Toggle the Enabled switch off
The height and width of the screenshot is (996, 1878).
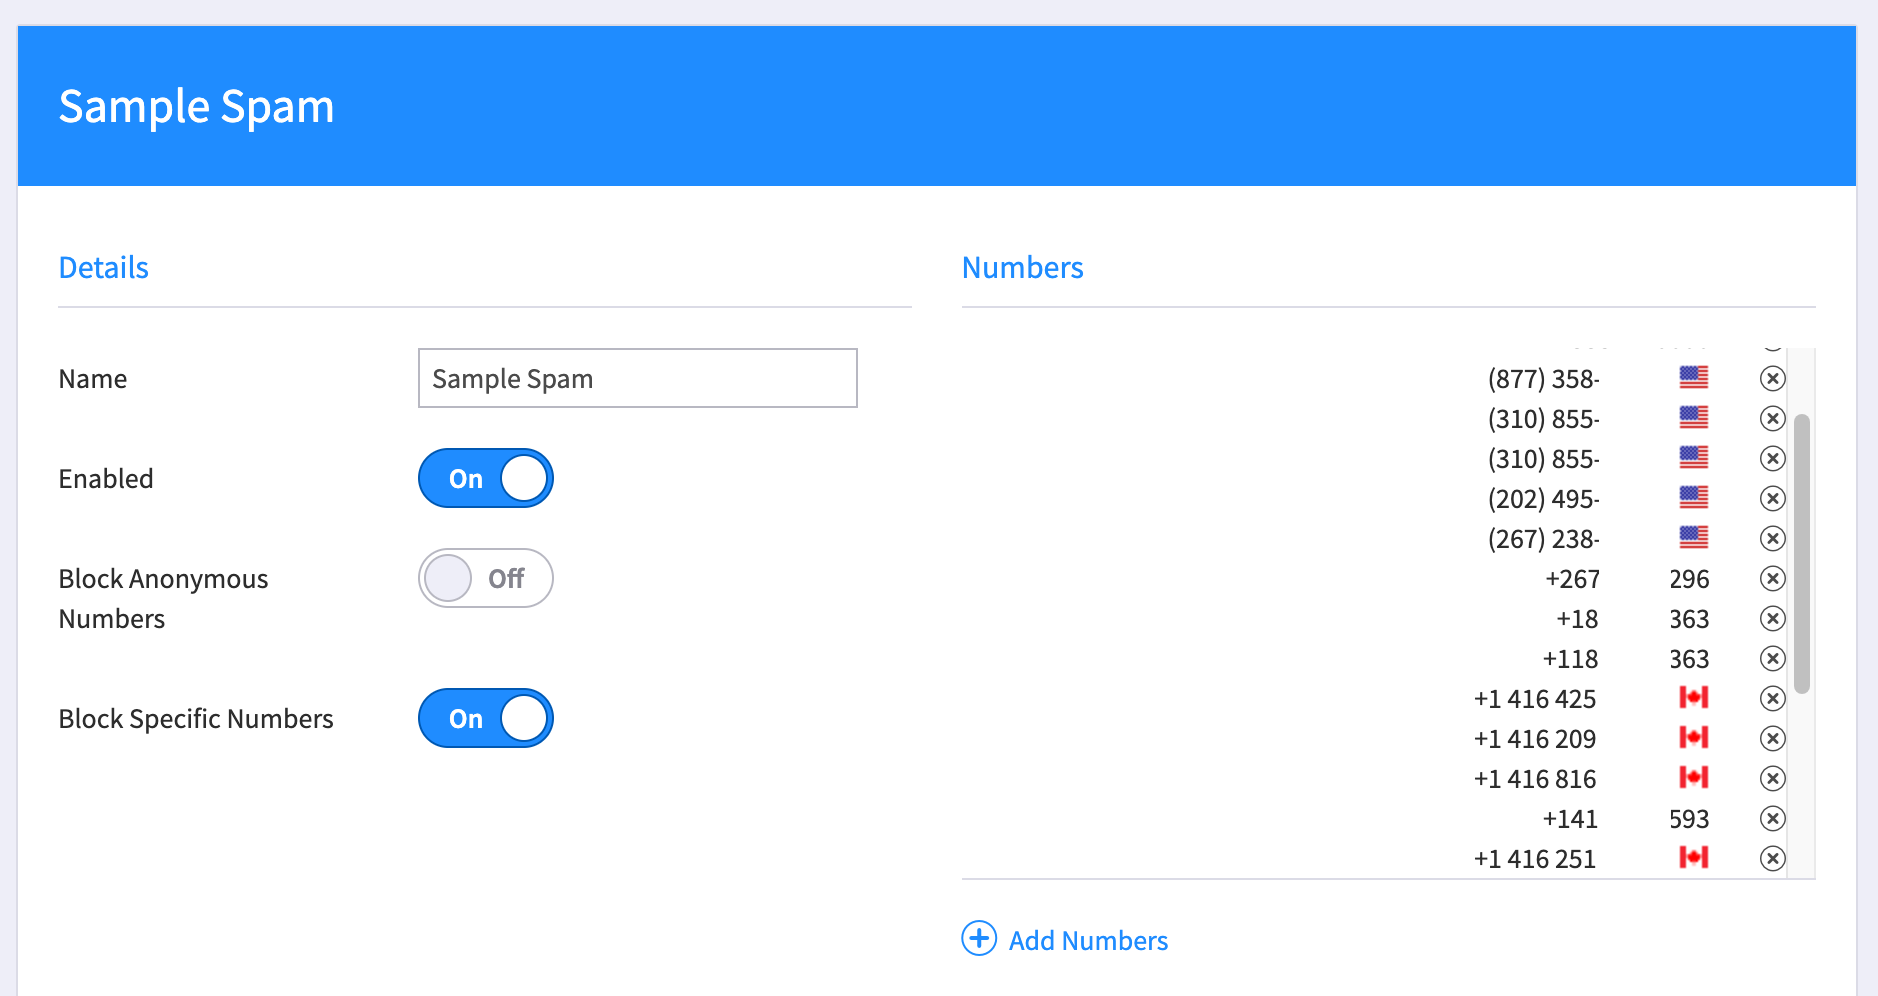pyautogui.click(x=486, y=478)
